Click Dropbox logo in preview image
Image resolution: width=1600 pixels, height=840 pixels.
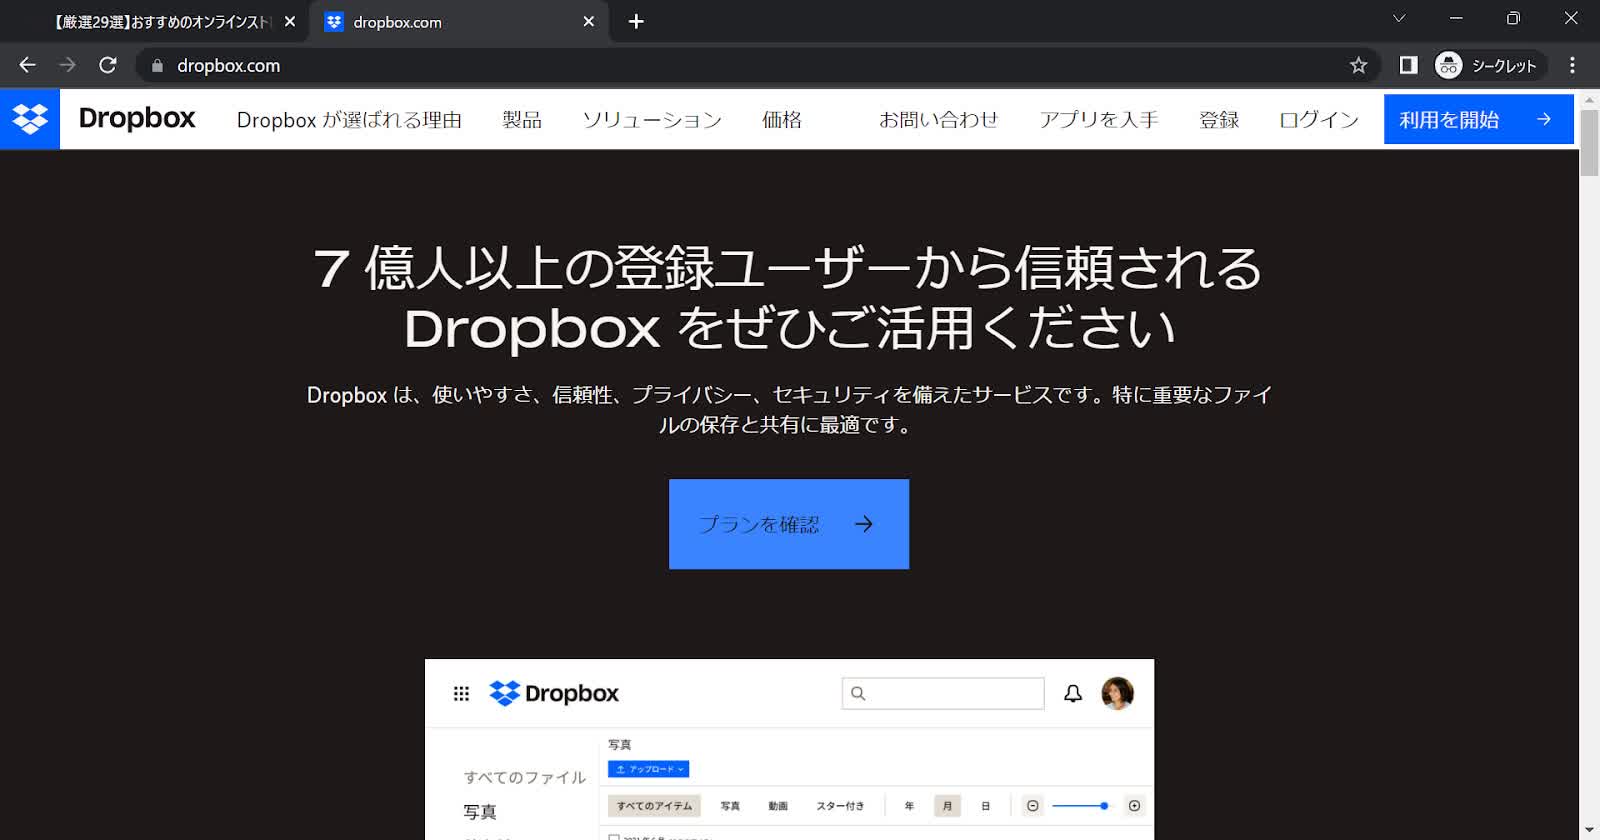(x=554, y=693)
